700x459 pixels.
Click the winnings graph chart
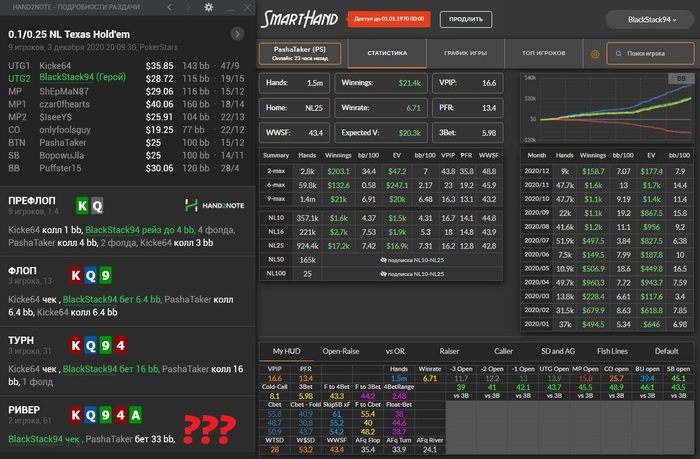[608, 108]
